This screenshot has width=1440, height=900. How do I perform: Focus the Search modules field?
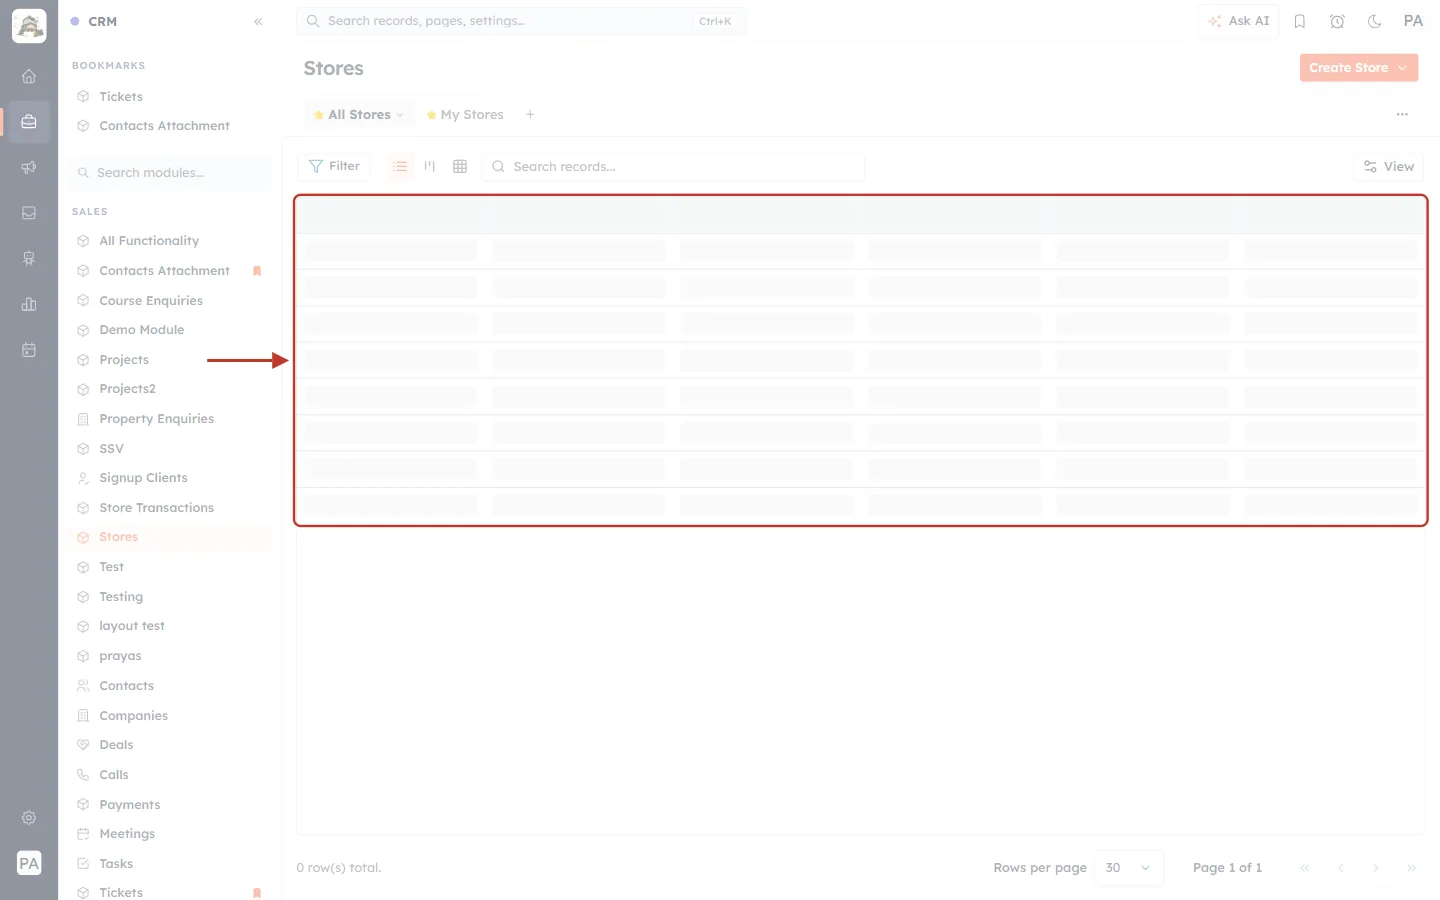pos(171,173)
